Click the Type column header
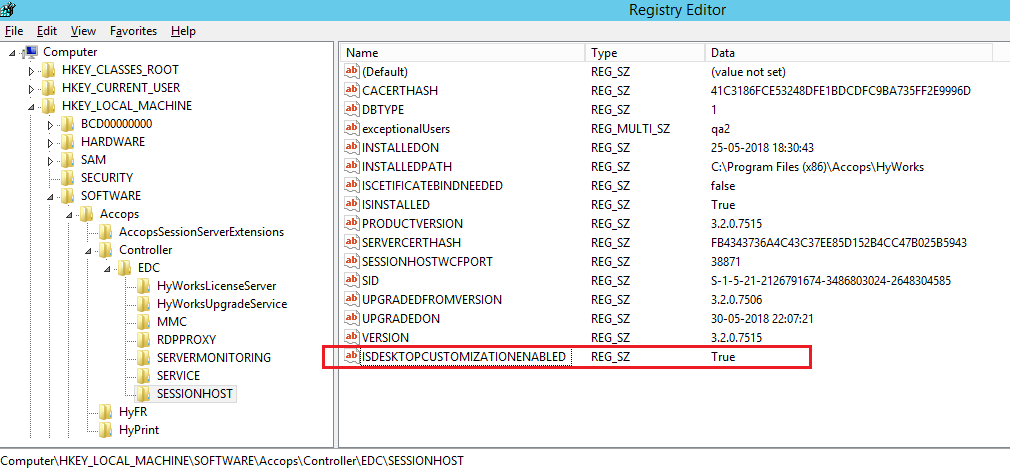Image resolution: width=1010 pixels, height=470 pixels. [644, 52]
